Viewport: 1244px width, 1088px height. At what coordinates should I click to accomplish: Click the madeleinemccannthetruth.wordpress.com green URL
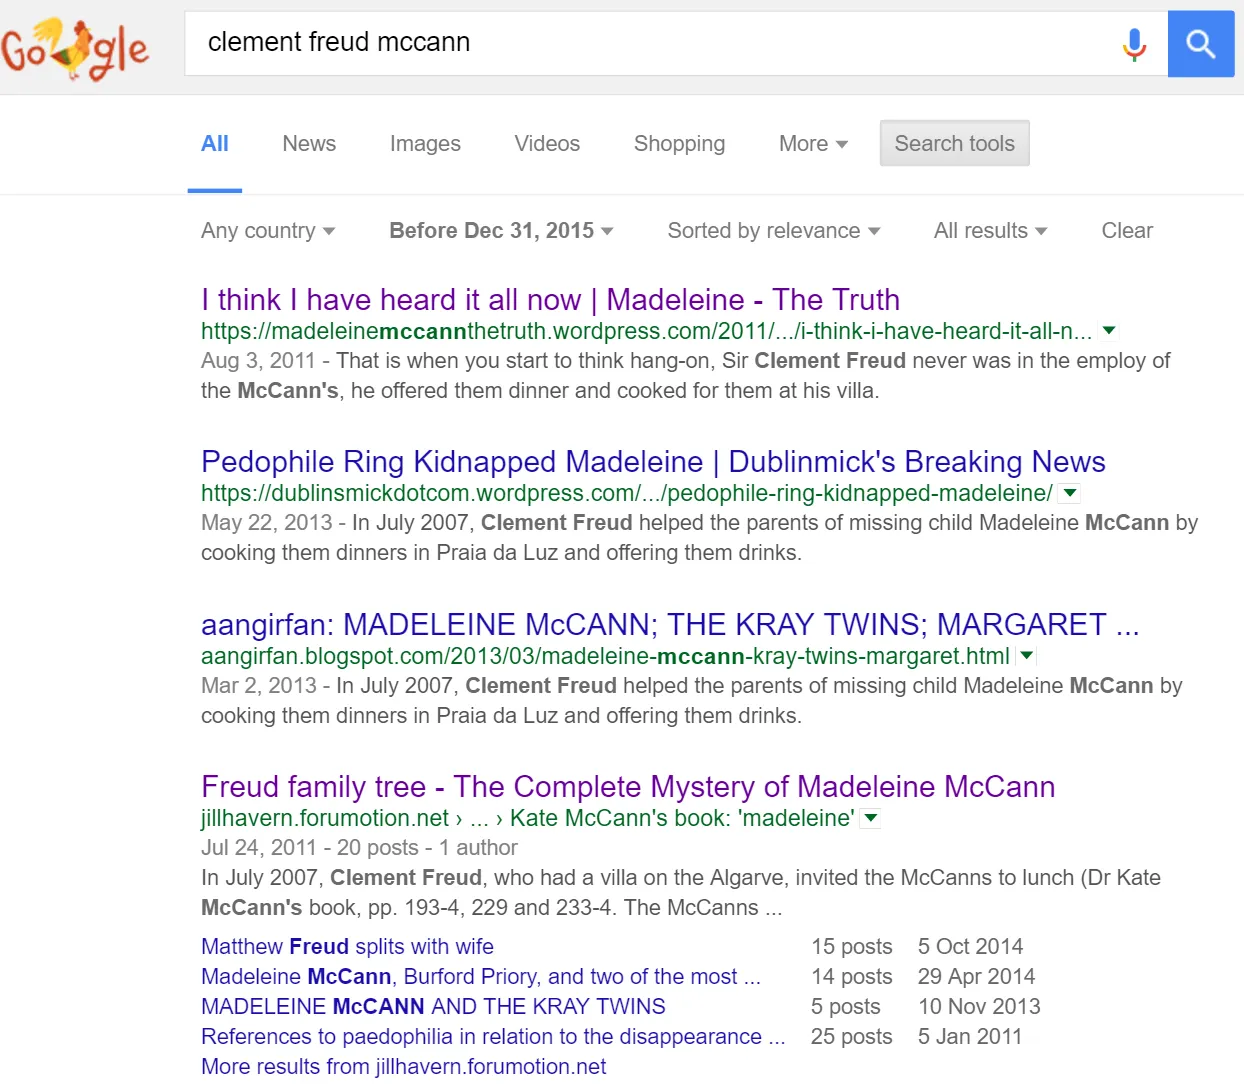pos(646,331)
